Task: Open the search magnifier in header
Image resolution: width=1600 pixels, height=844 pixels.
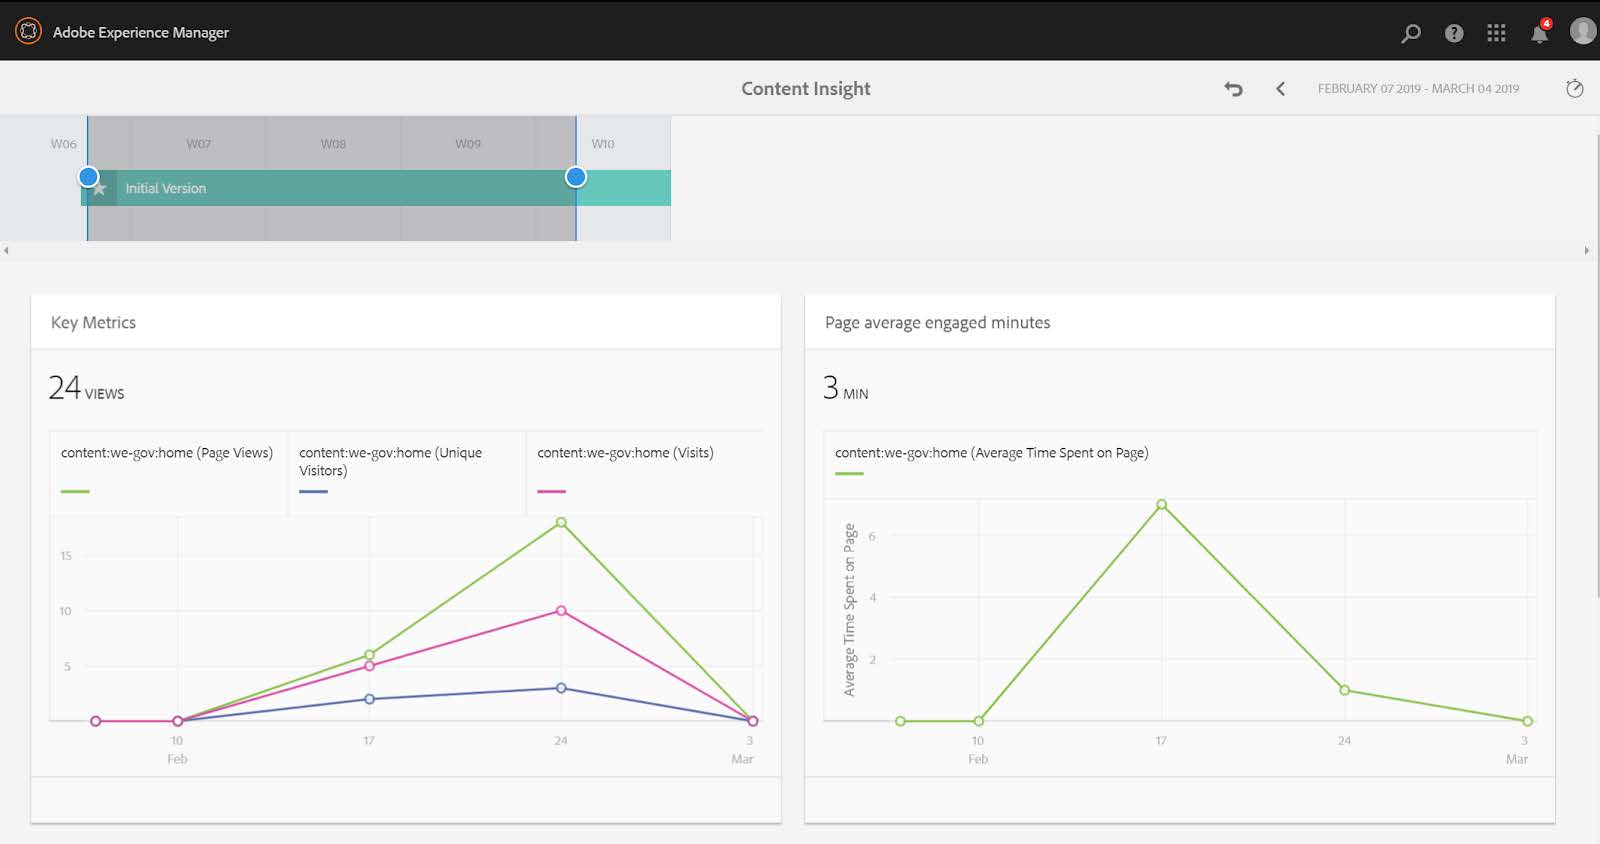Action: [1411, 33]
